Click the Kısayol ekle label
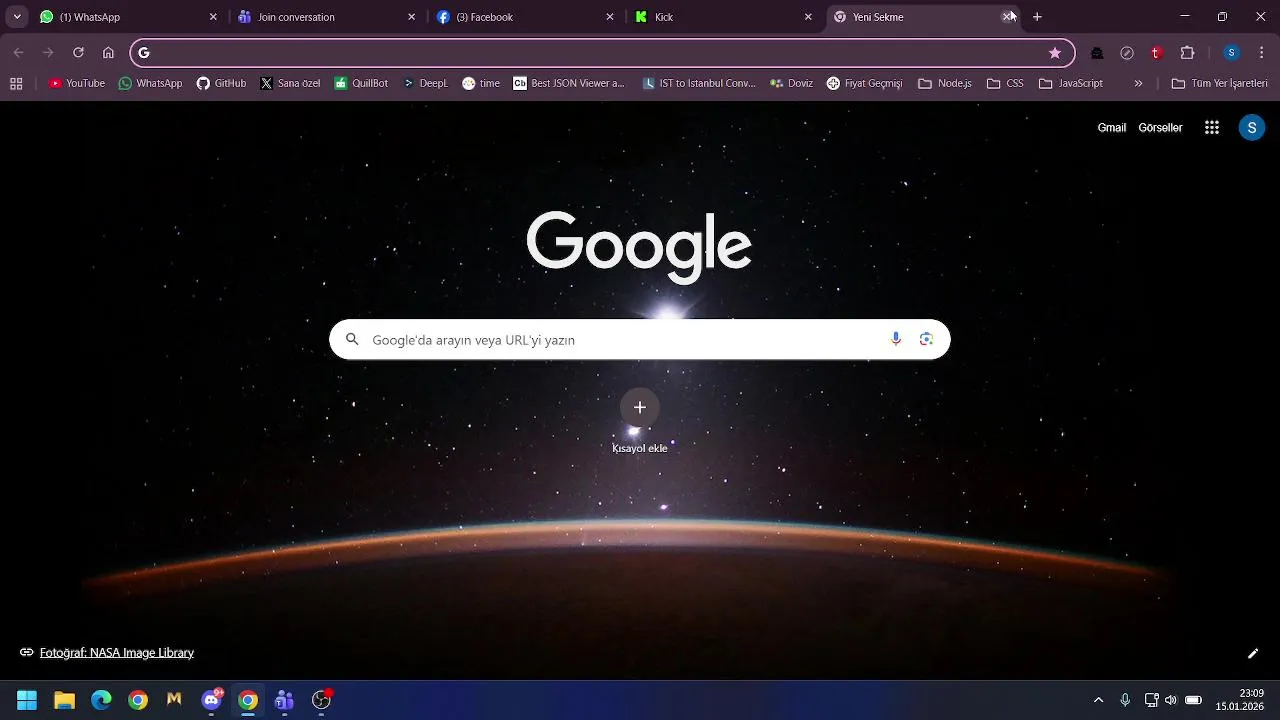The width and height of the screenshot is (1280, 720). [x=640, y=448]
